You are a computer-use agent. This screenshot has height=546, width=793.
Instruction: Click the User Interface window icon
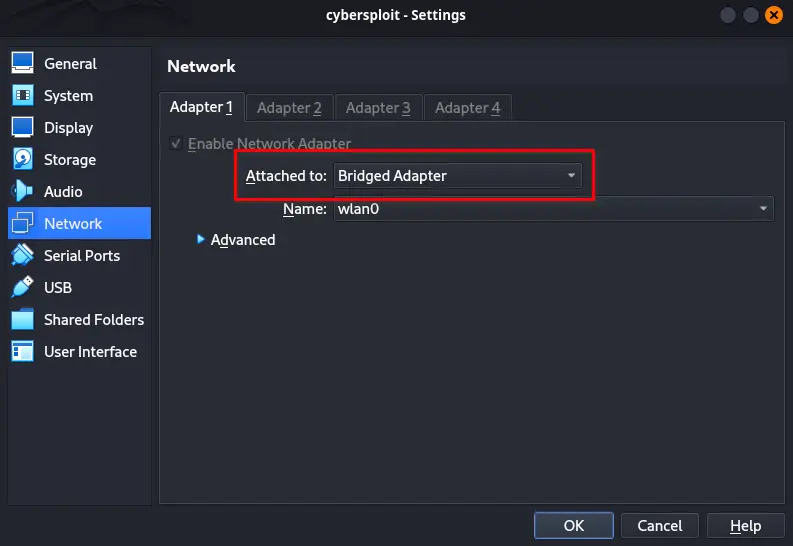point(22,351)
